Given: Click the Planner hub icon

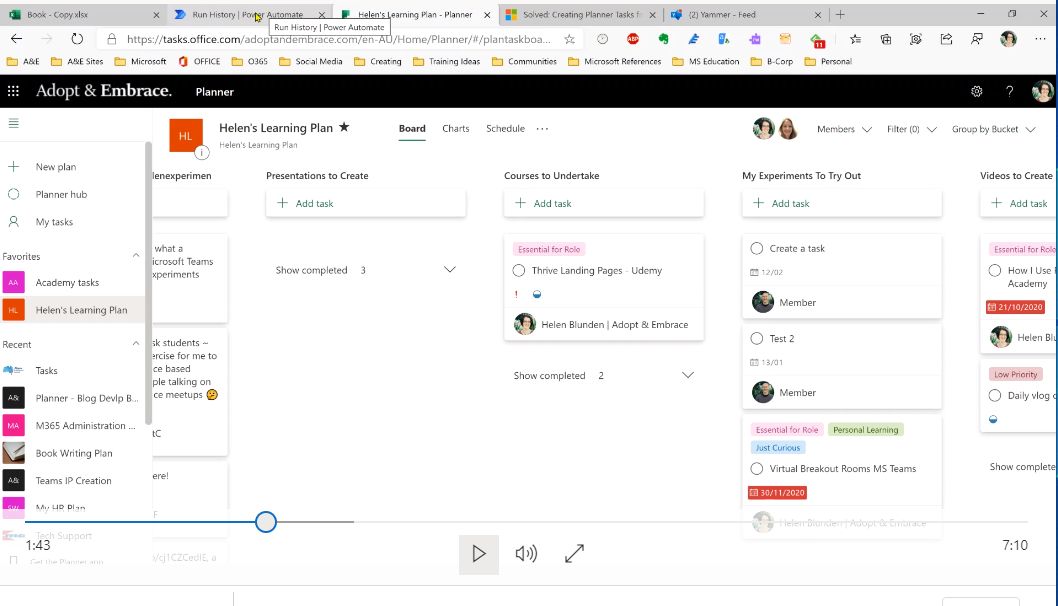Looking at the screenshot, I should pyautogui.click(x=13, y=194).
